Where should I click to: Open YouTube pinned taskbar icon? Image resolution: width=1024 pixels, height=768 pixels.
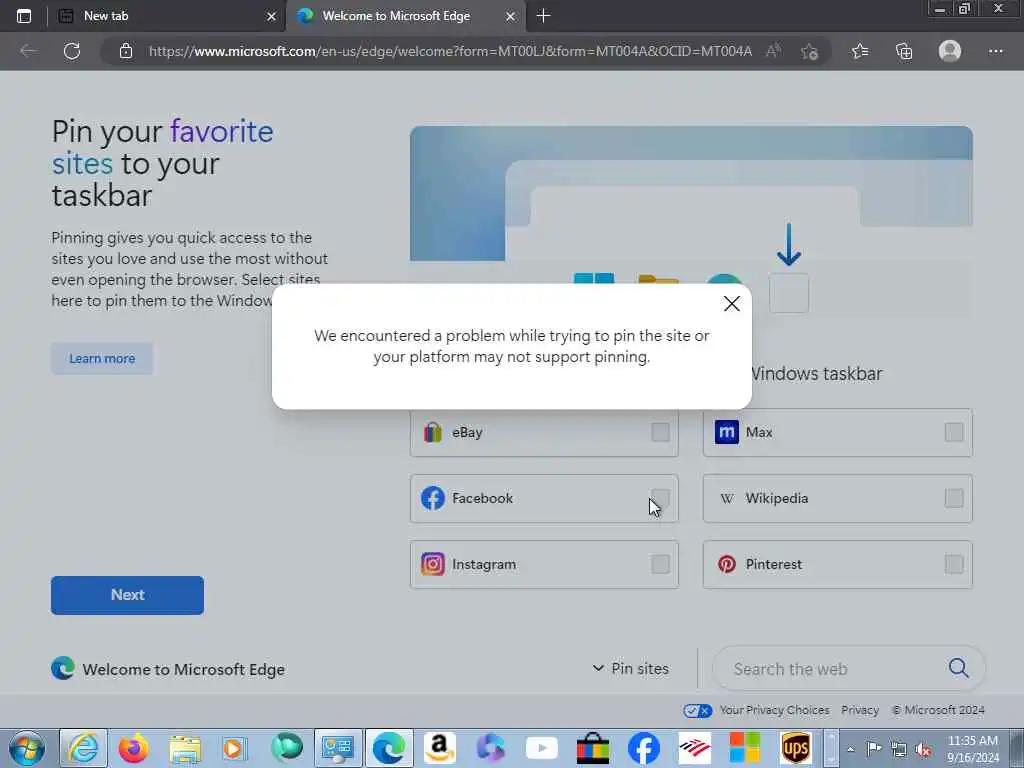542,748
